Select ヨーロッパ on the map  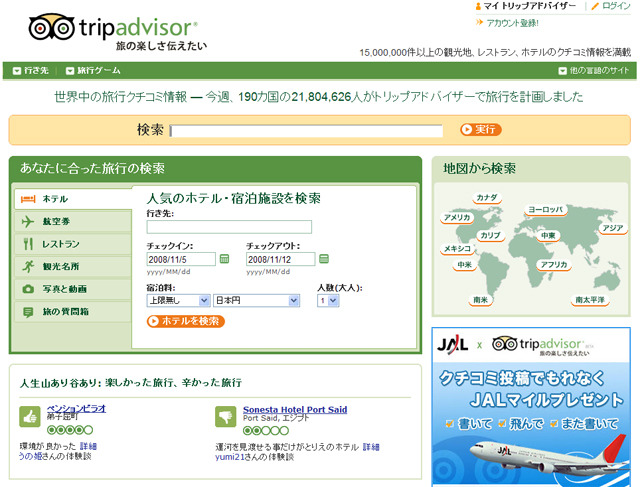546,210
